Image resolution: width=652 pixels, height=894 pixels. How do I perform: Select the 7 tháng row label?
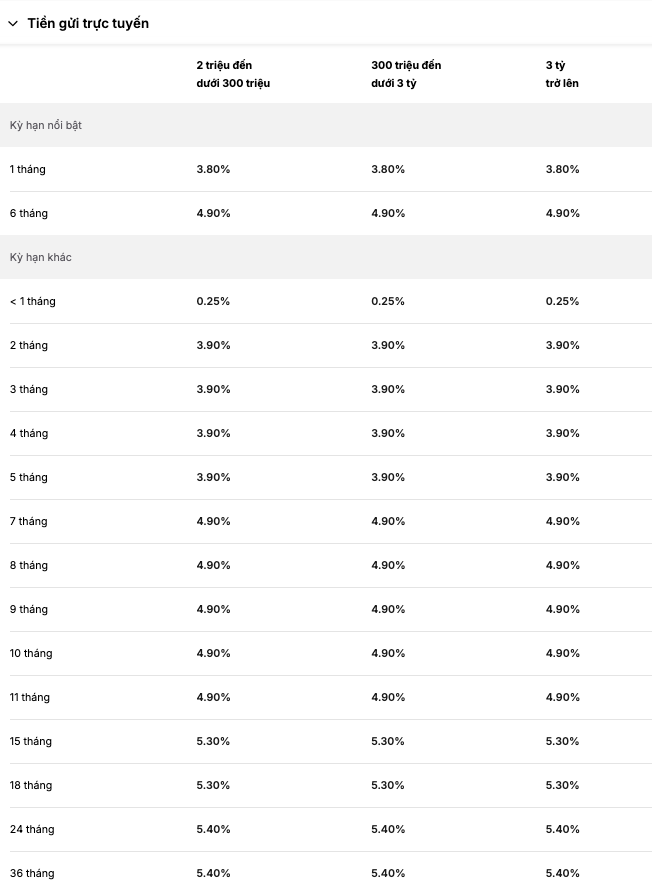tap(28, 521)
